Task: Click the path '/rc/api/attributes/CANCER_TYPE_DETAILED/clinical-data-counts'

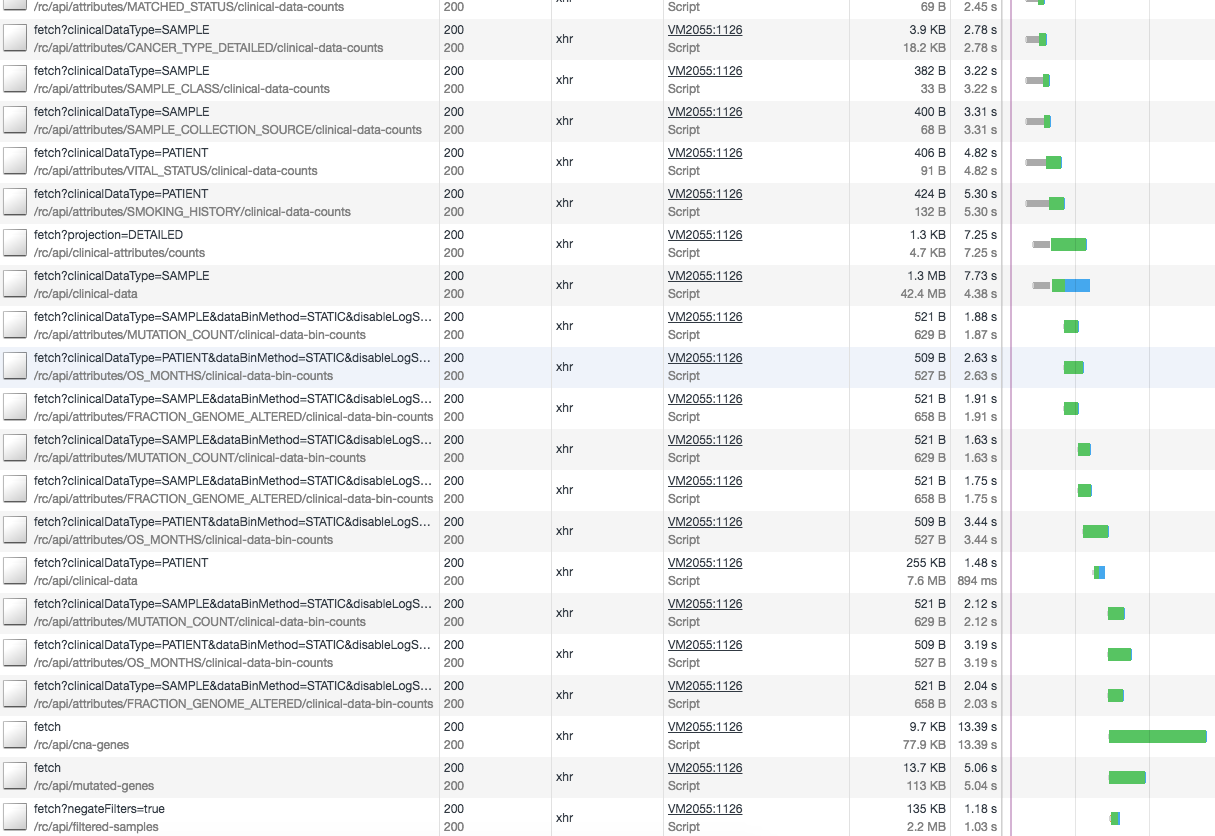Action: point(208,48)
